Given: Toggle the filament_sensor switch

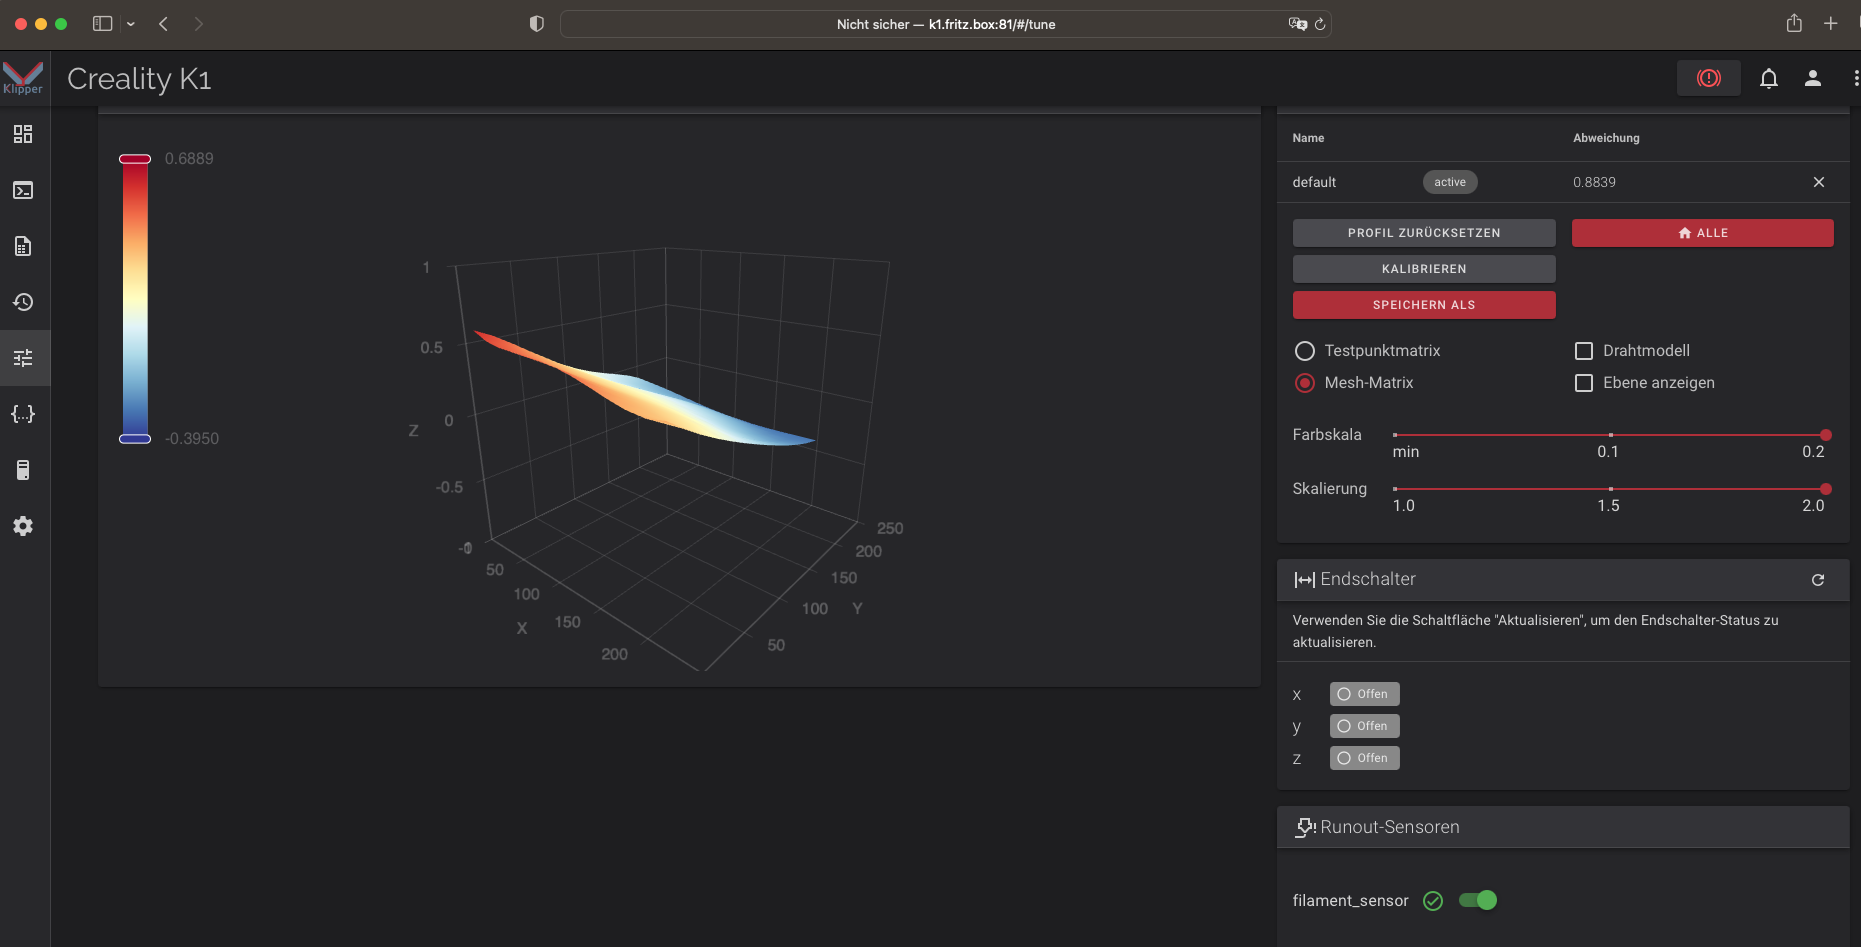Looking at the screenshot, I should coord(1478,900).
